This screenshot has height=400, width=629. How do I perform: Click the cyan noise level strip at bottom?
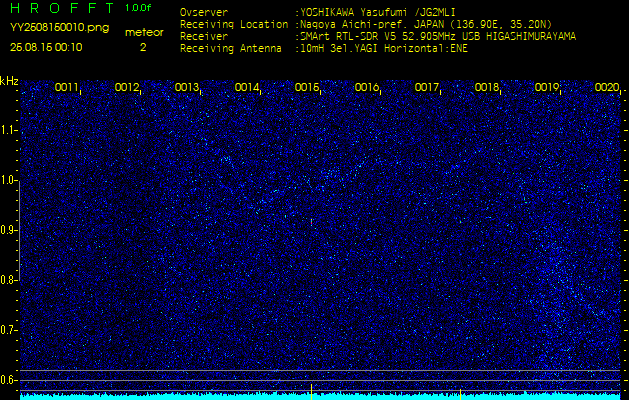pyautogui.click(x=320, y=396)
